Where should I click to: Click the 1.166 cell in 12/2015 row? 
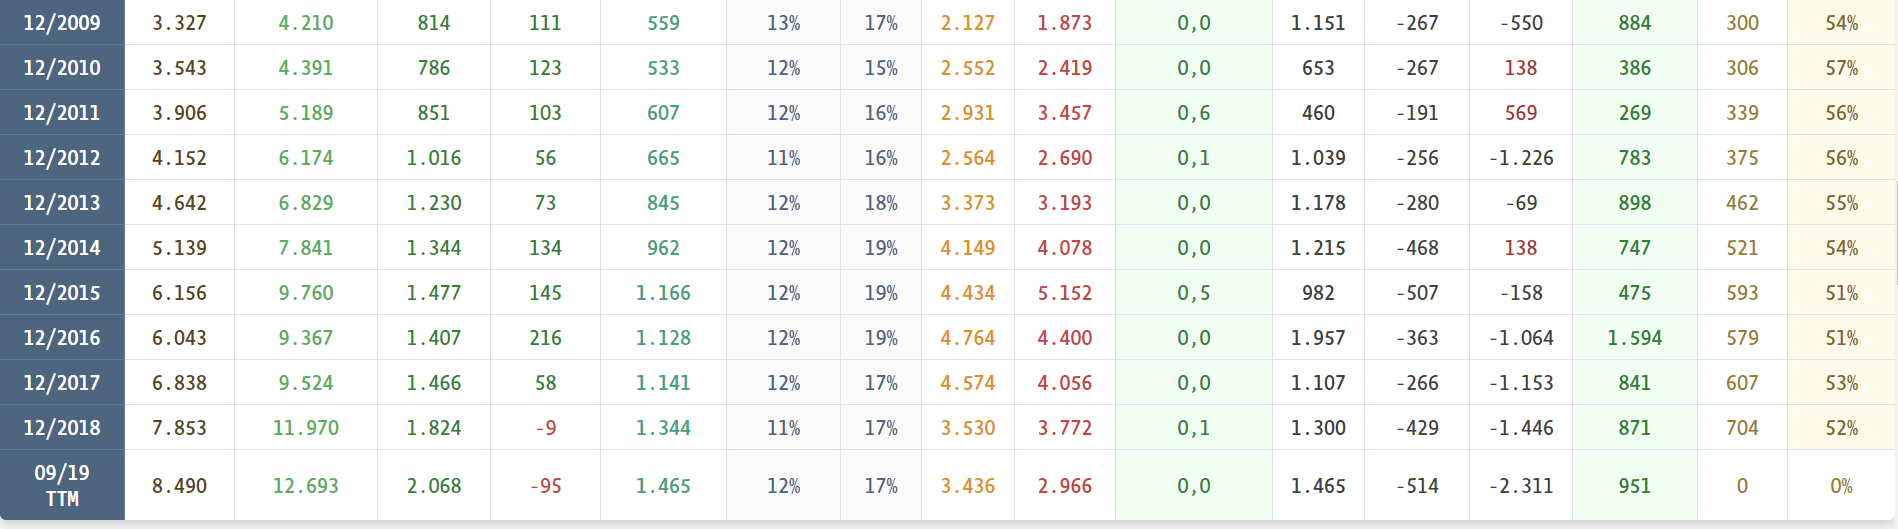tap(663, 293)
